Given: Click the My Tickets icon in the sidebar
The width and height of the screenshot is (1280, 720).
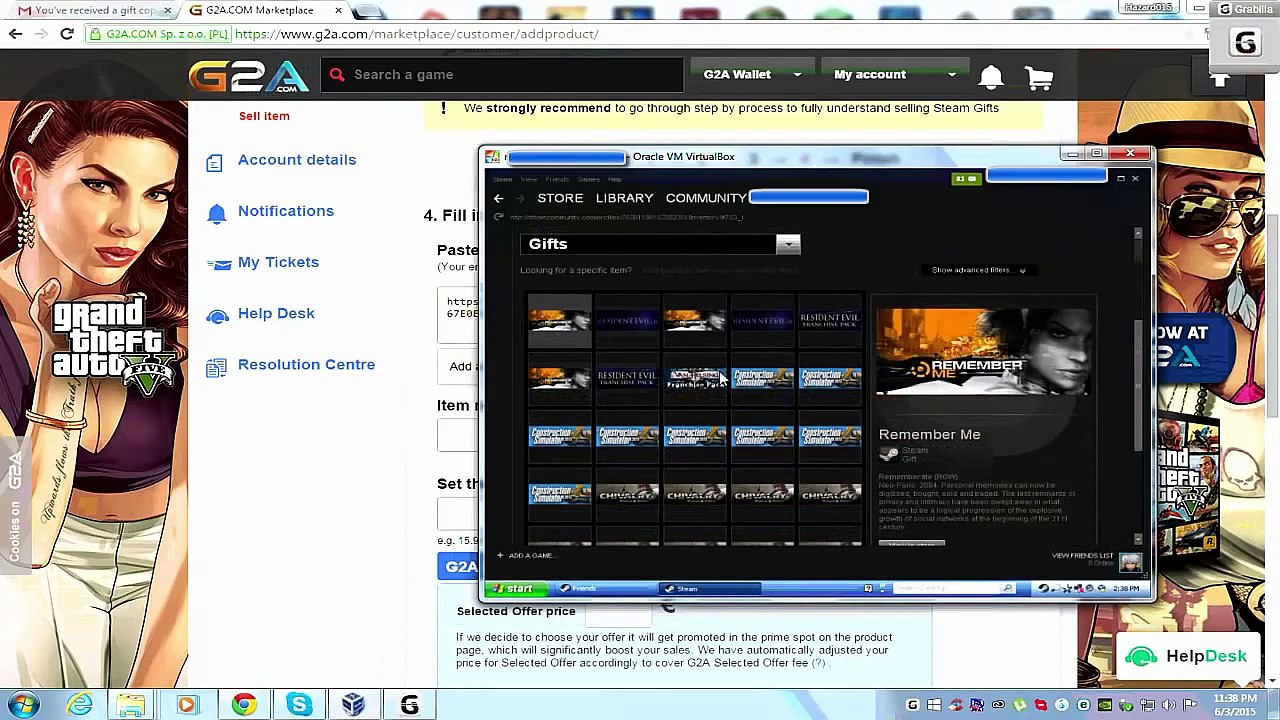Looking at the screenshot, I should pyautogui.click(x=218, y=263).
